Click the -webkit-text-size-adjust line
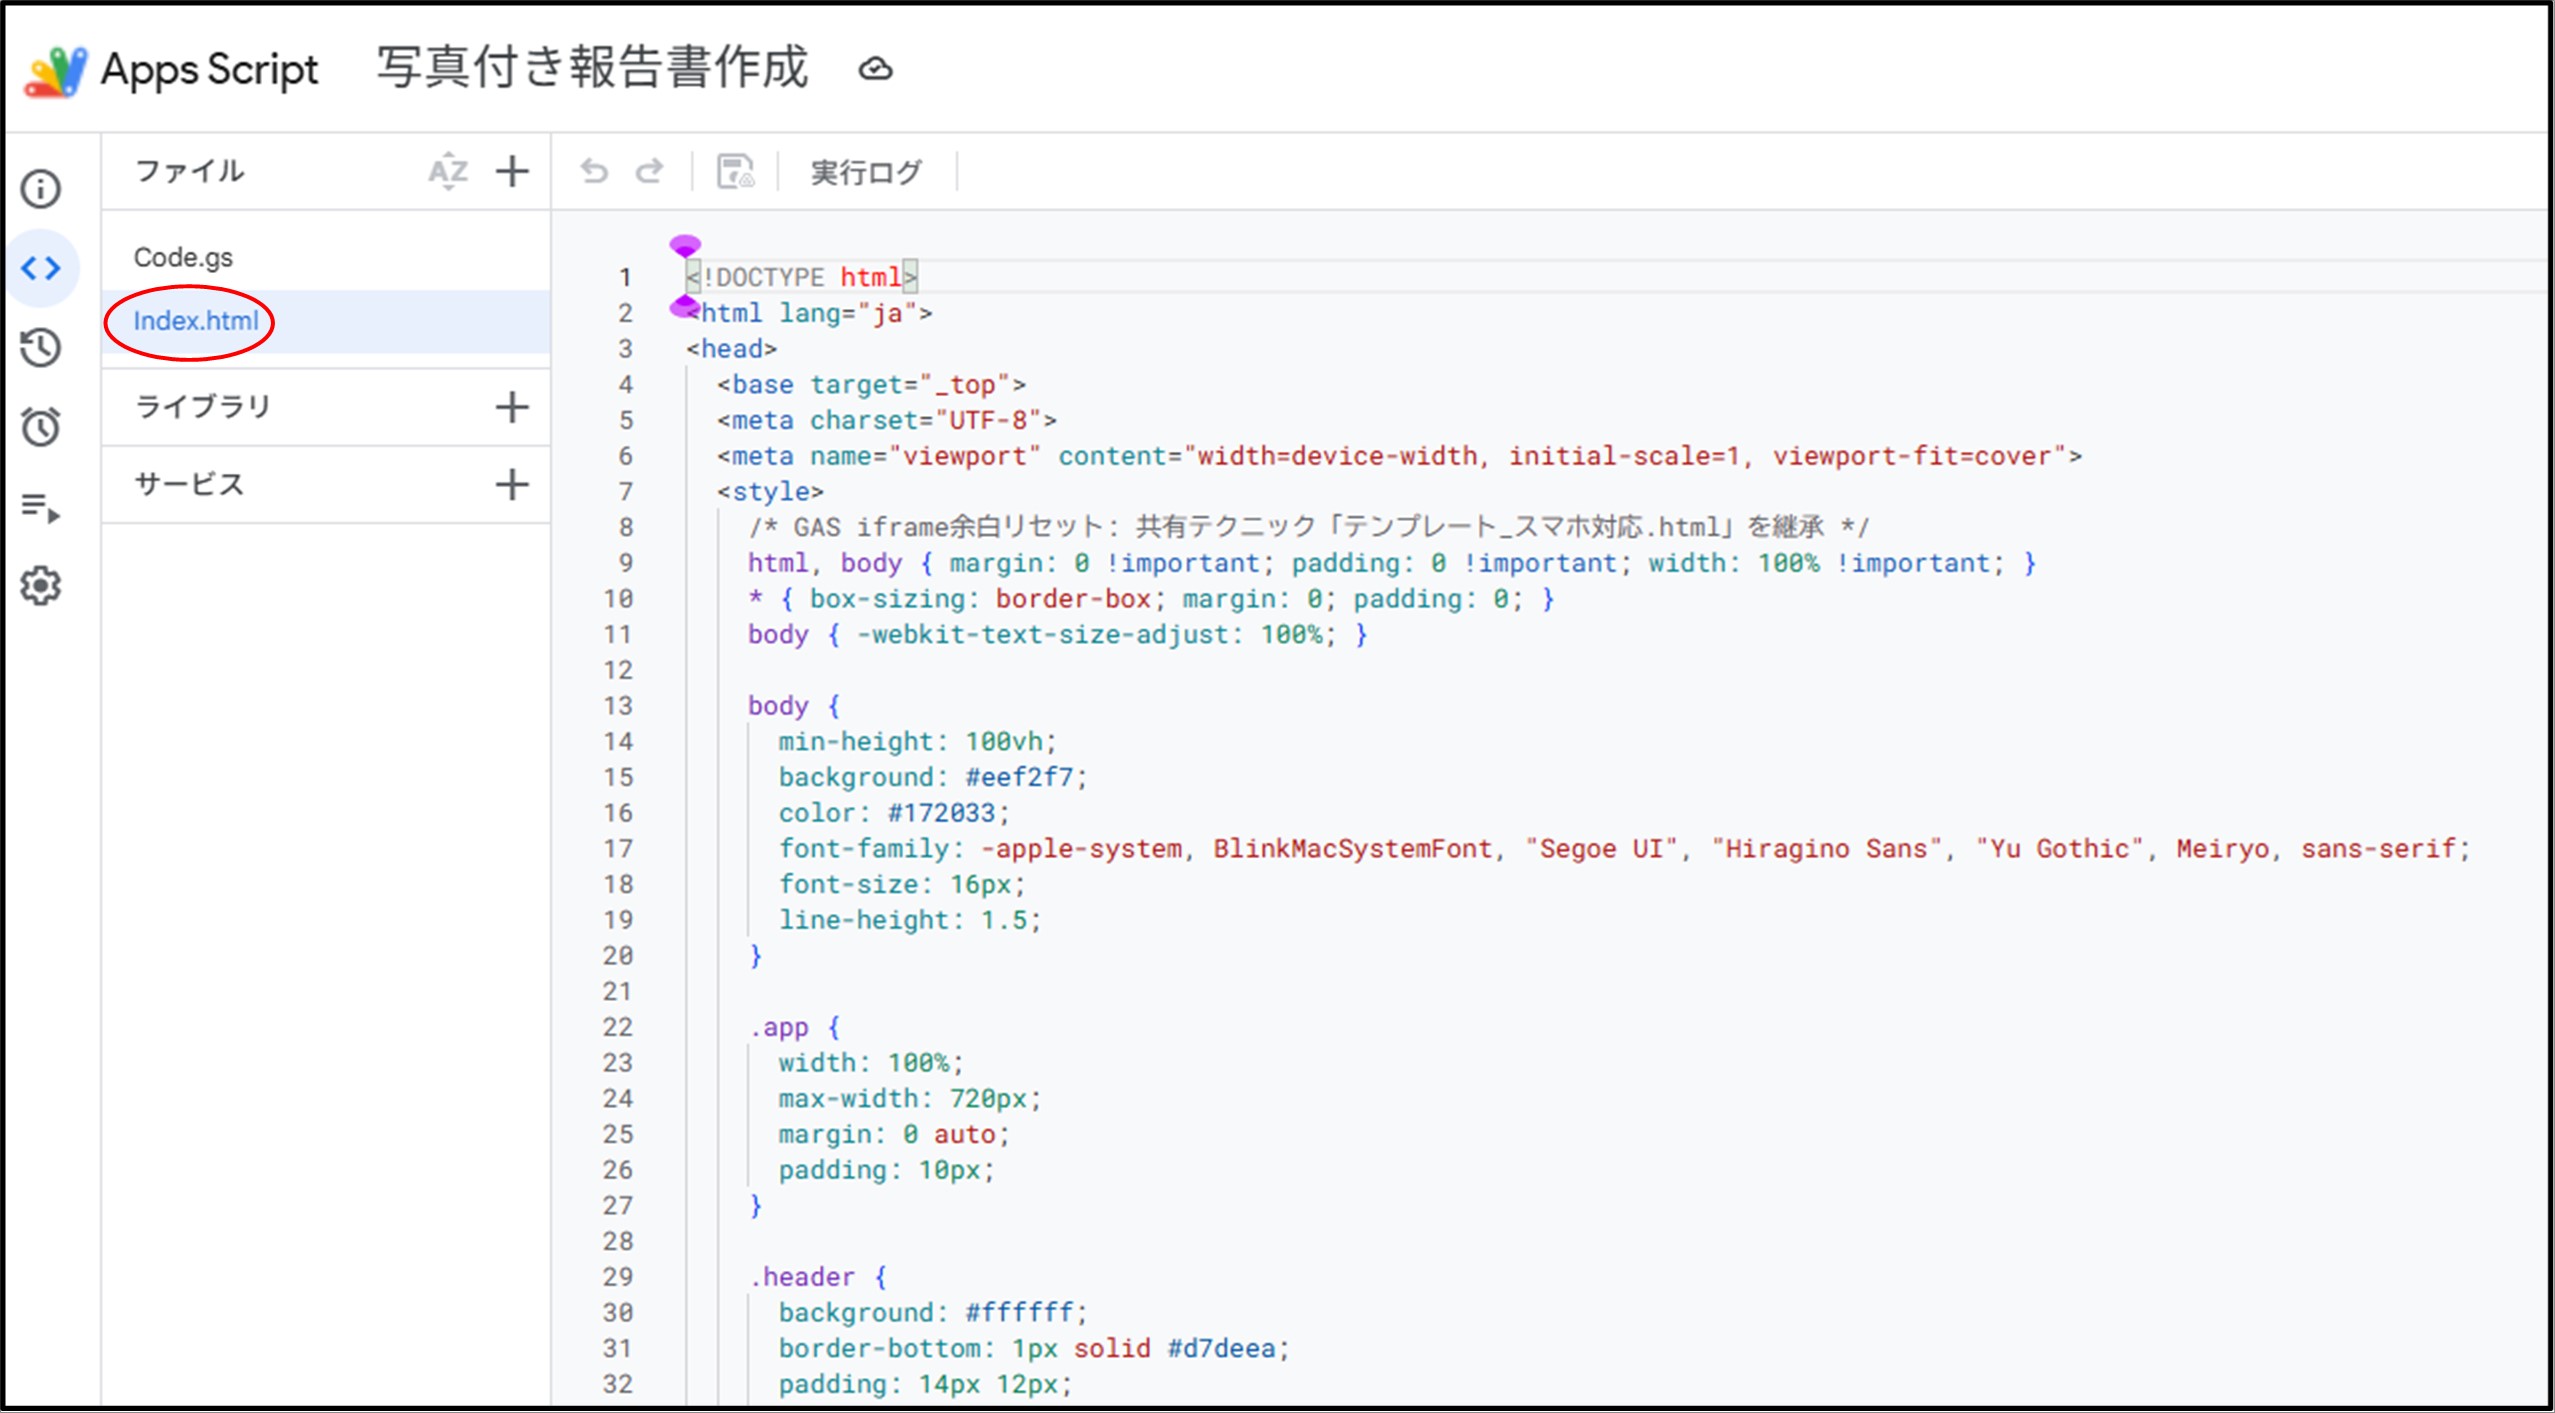Image resolution: width=2555 pixels, height=1413 pixels. (1058, 634)
